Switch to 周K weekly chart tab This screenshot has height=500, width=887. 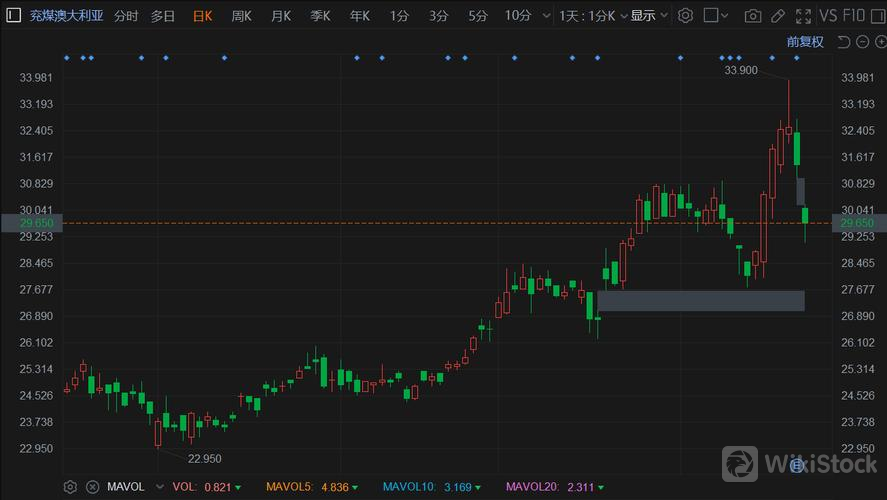pyautogui.click(x=241, y=16)
